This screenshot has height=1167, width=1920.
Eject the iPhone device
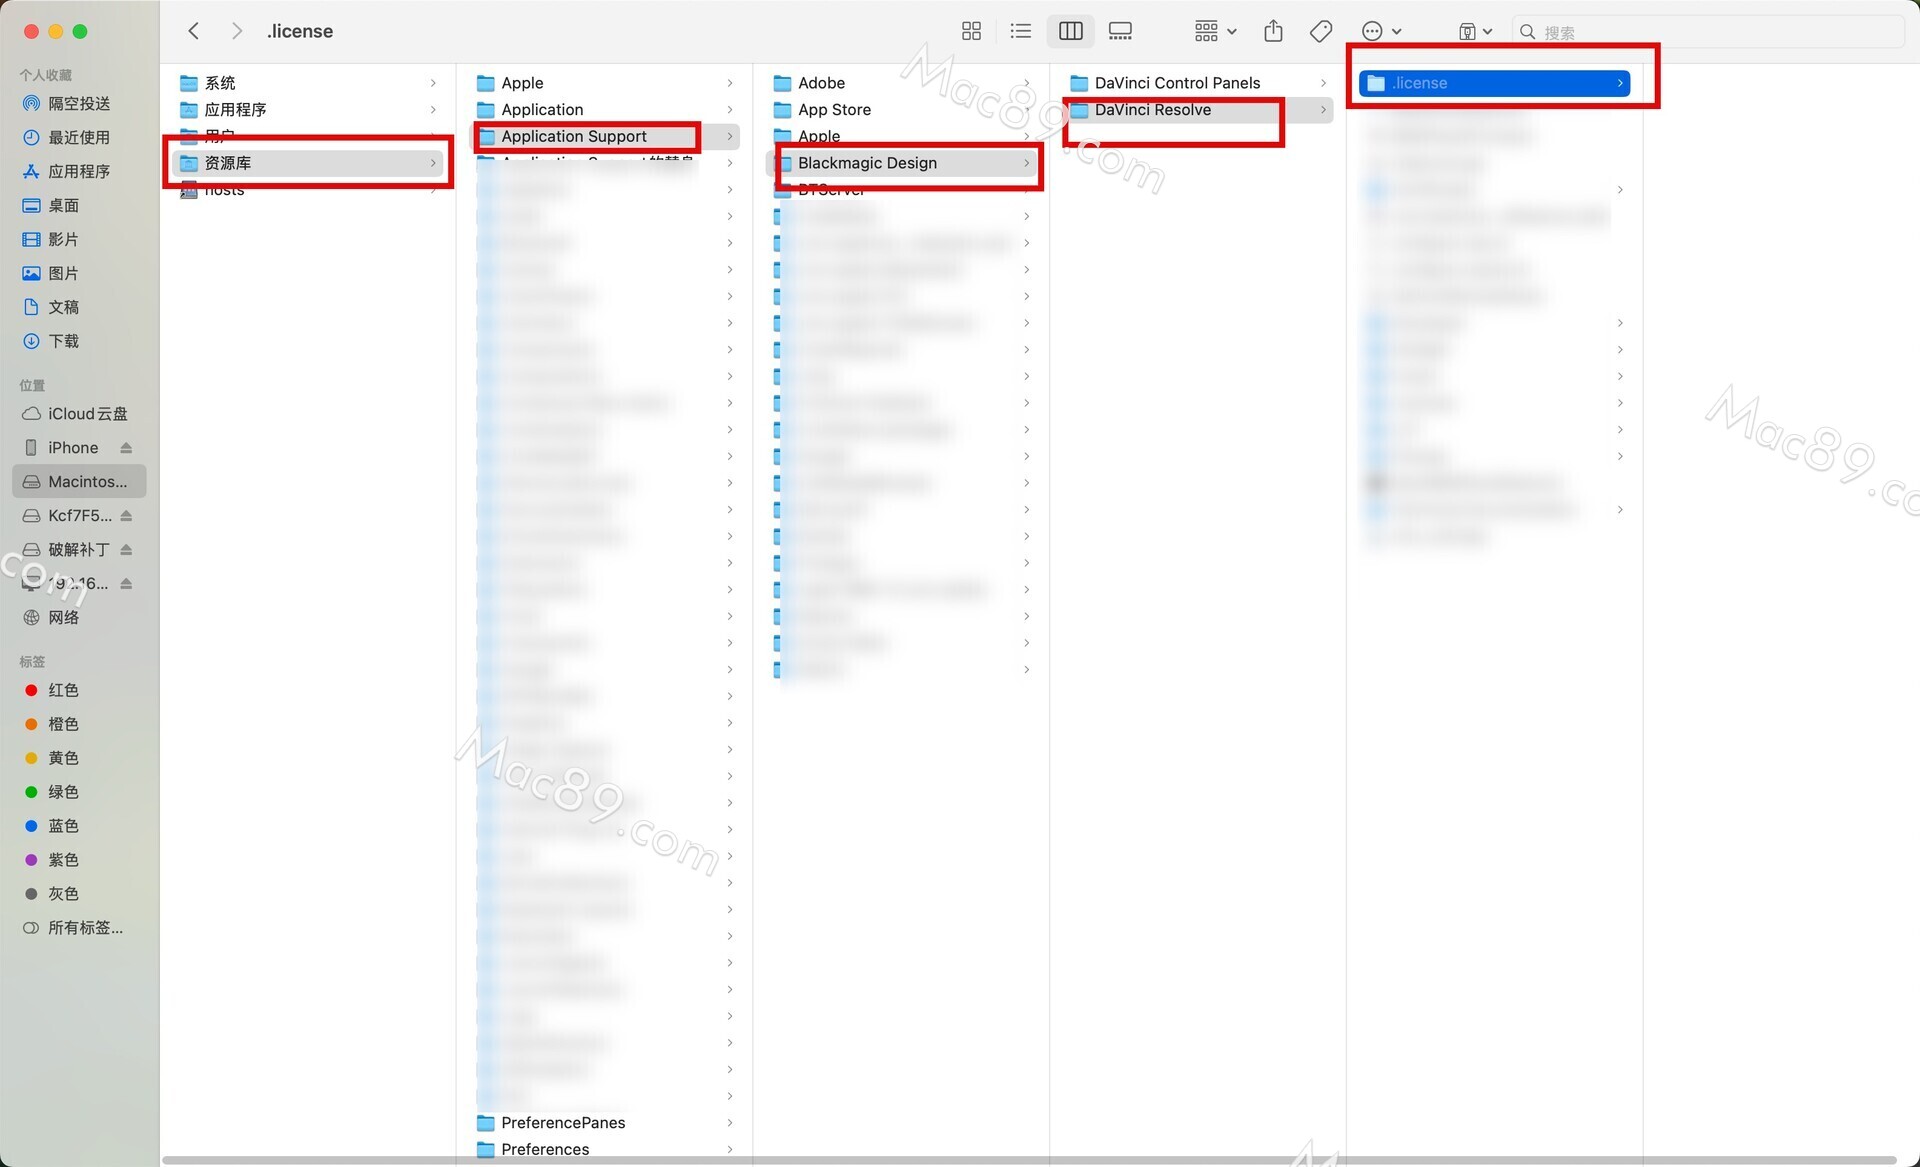pos(126,448)
